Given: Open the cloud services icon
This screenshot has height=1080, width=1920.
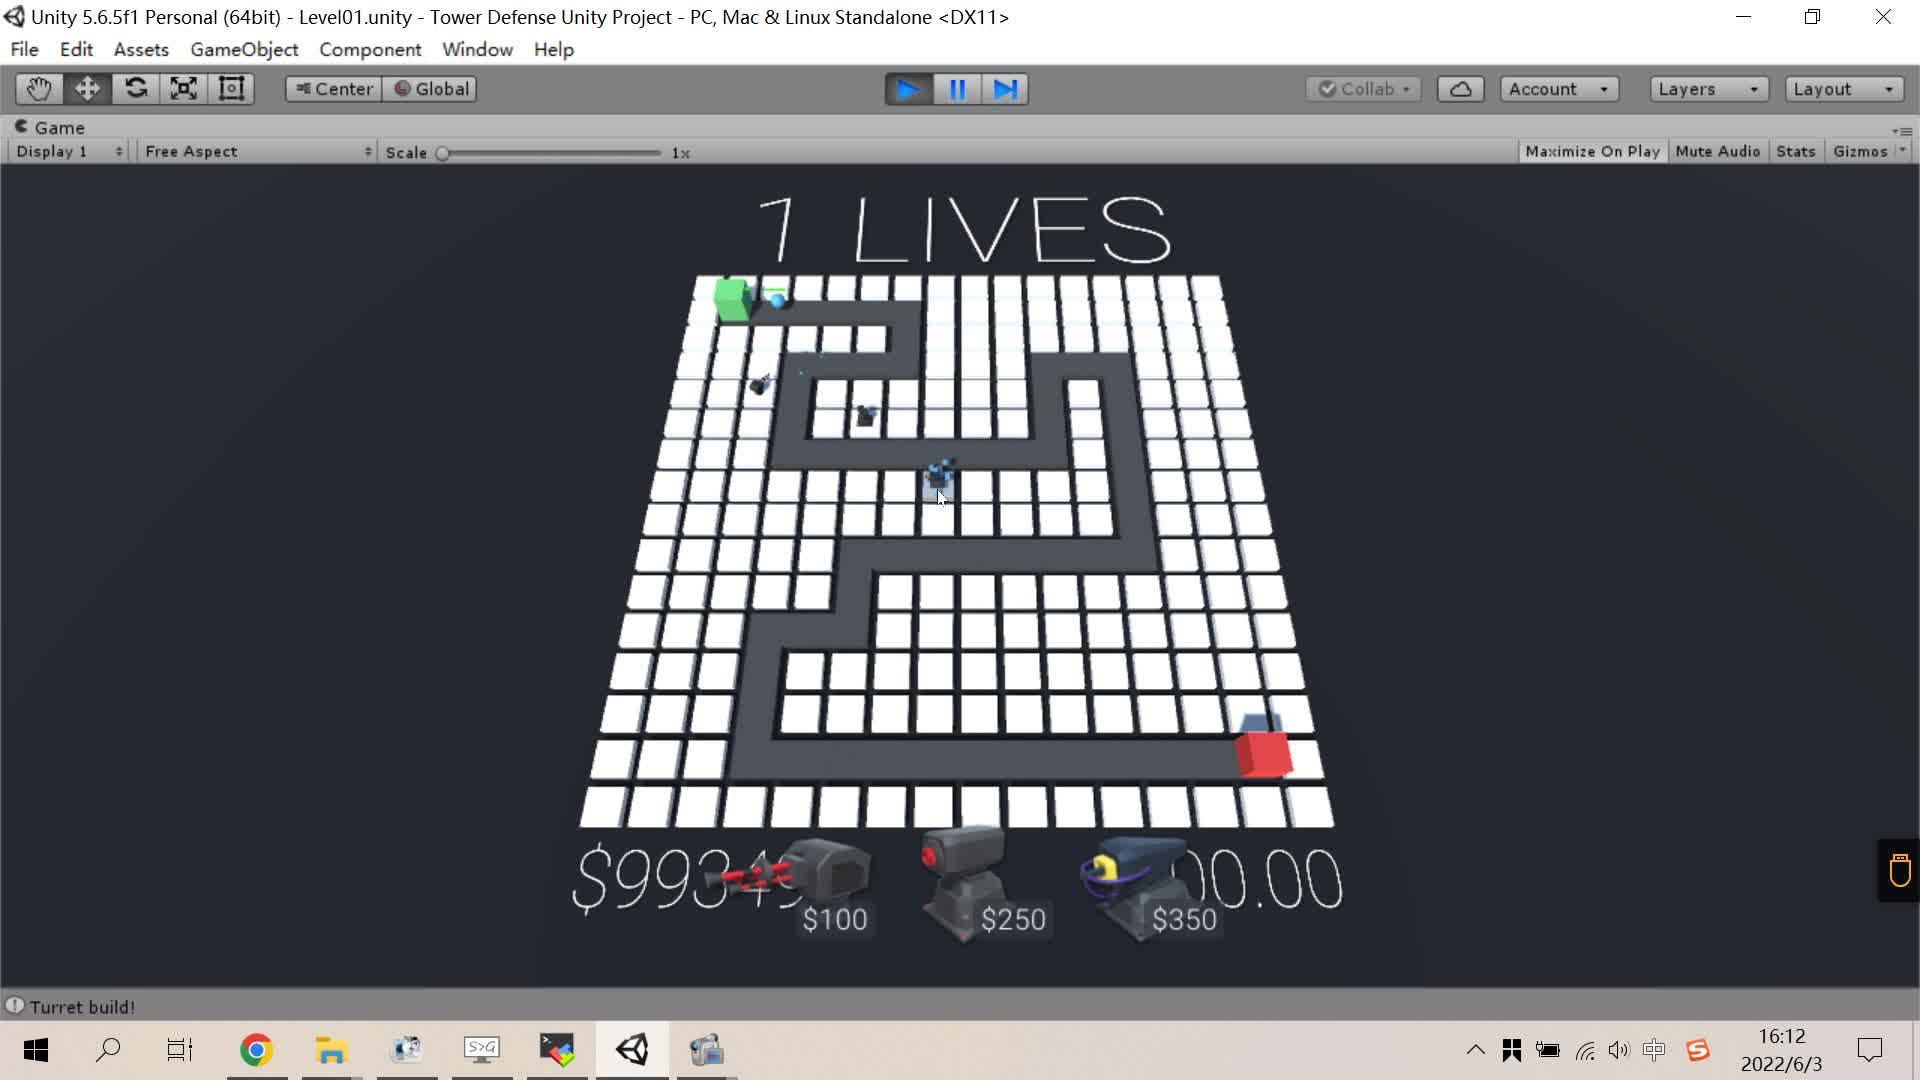Looking at the screenshot, I should point(1460,89).
